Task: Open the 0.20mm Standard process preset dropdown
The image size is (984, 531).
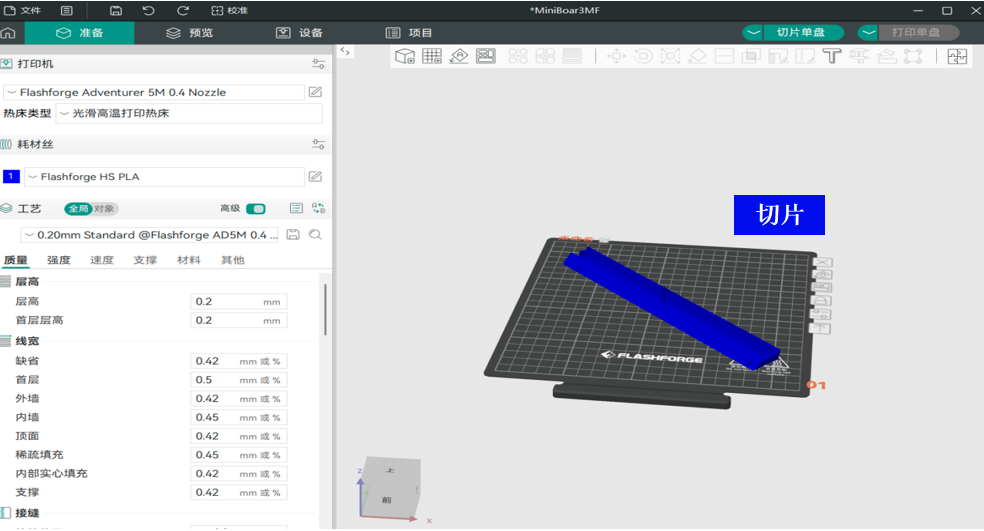Action: tap(149, 235)
